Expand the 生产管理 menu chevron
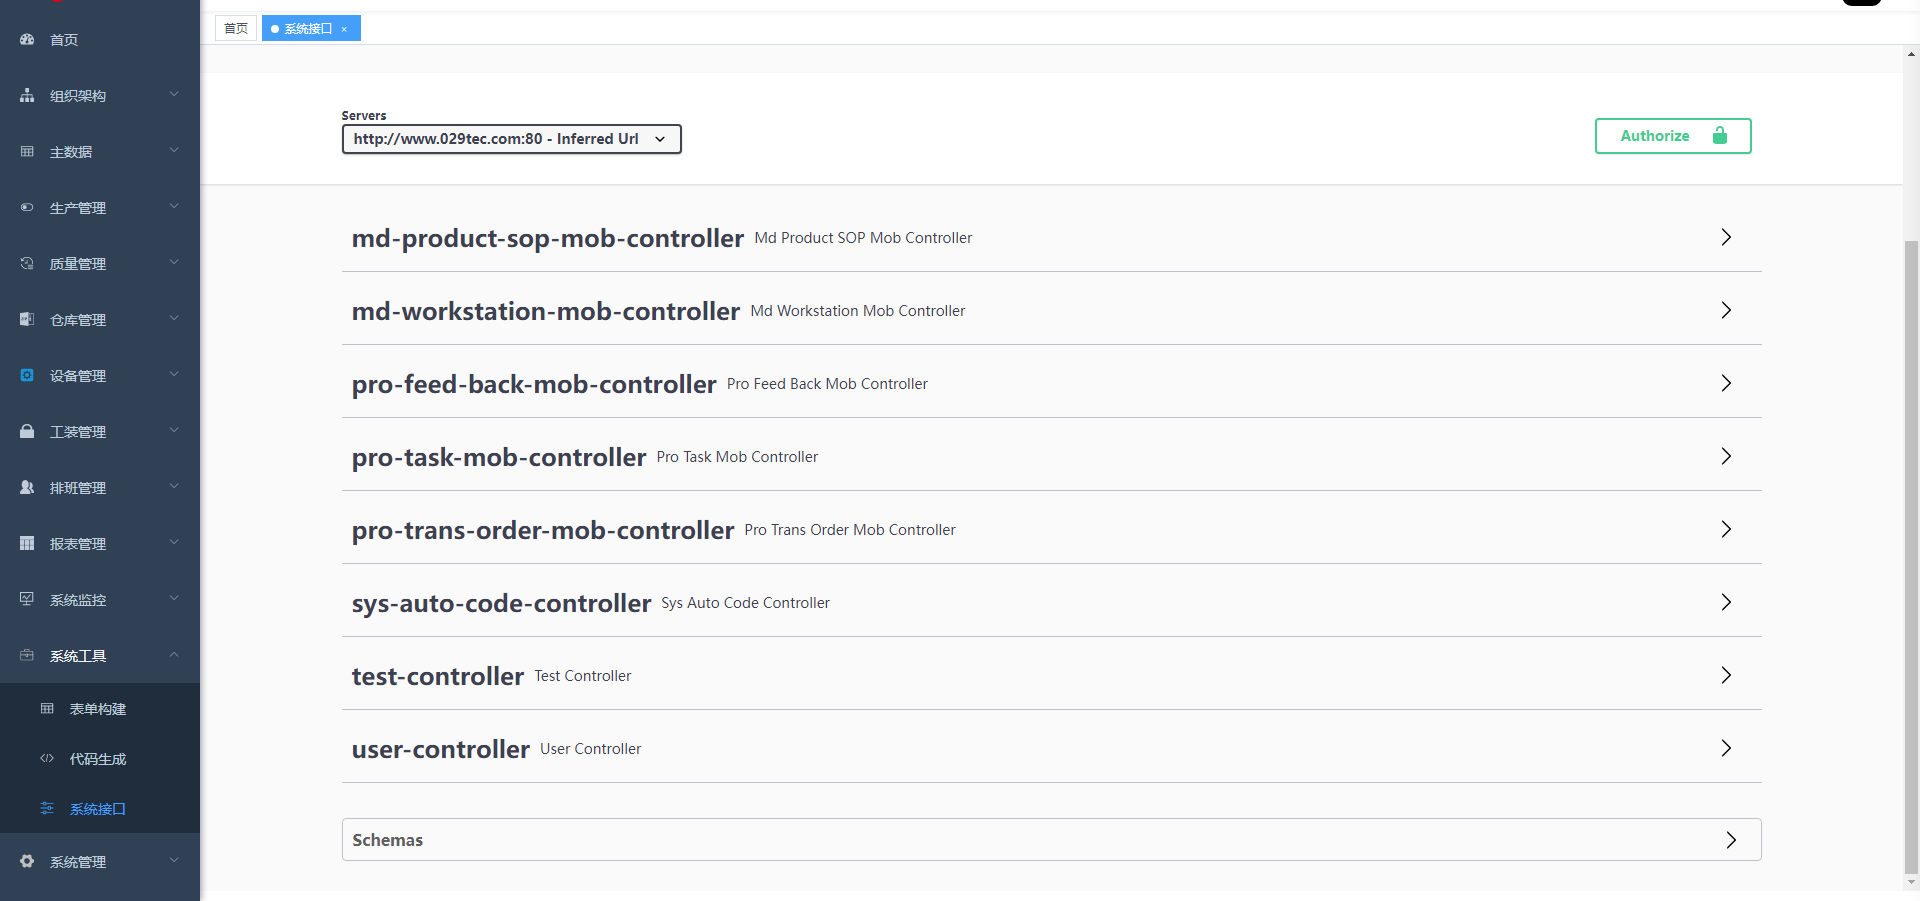The height and width of the screenshot is (901, 1920). [174, 207]
